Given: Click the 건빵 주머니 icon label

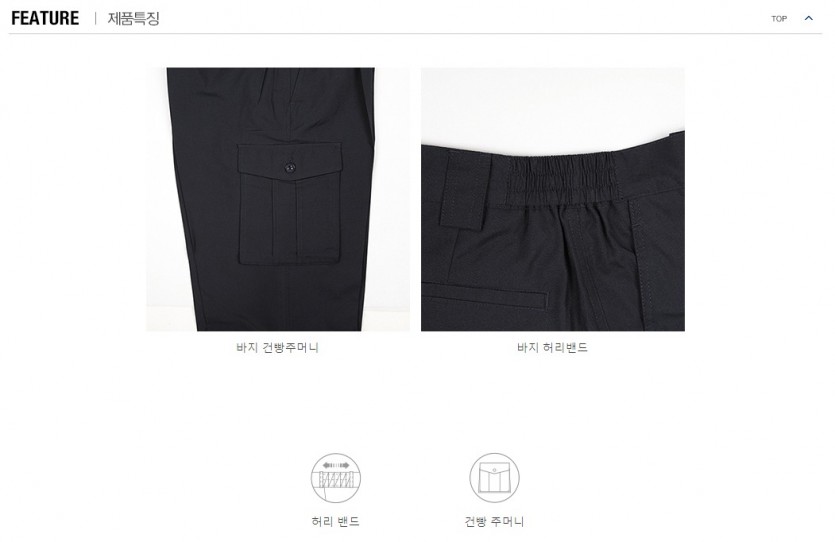Looking at the screenshot, I should pos(494,521).
